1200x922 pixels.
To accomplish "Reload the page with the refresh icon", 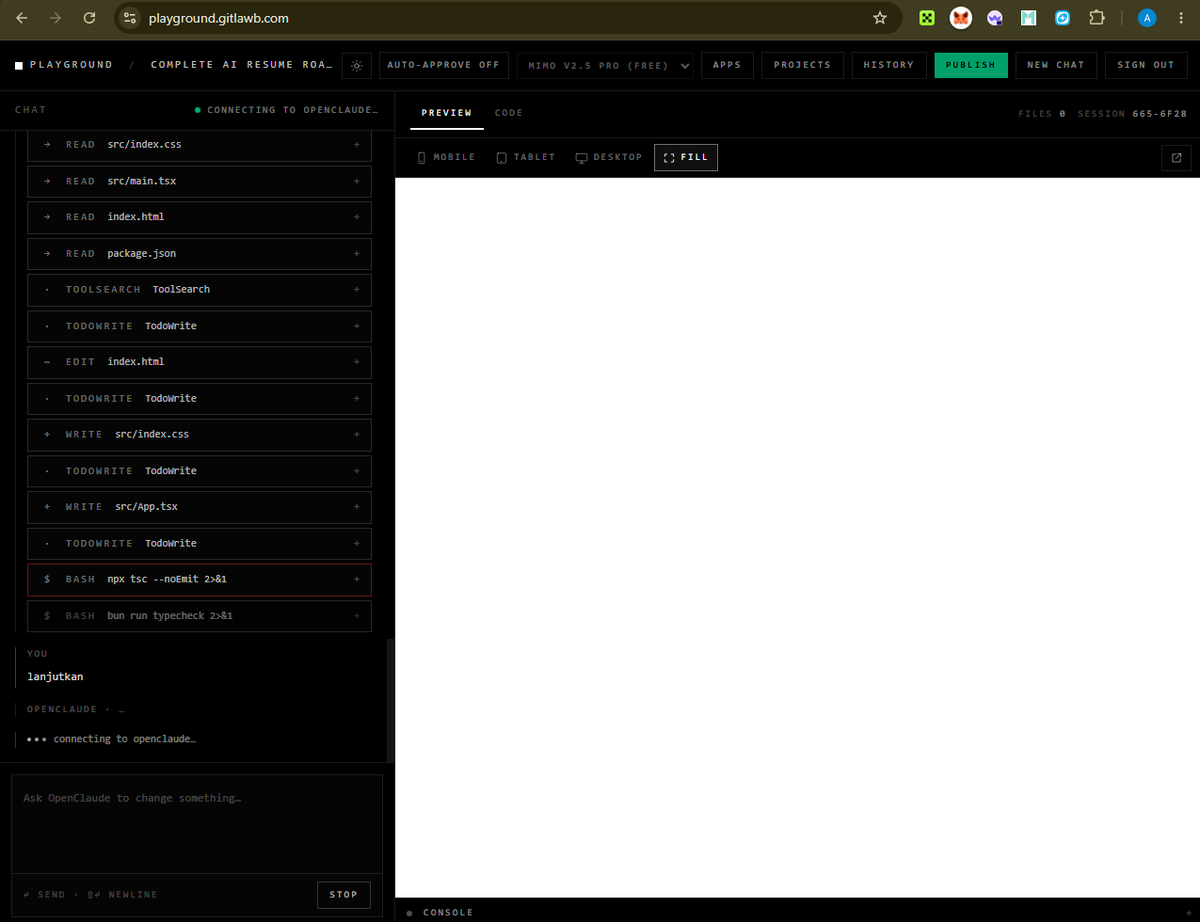I will pos(89,18).
